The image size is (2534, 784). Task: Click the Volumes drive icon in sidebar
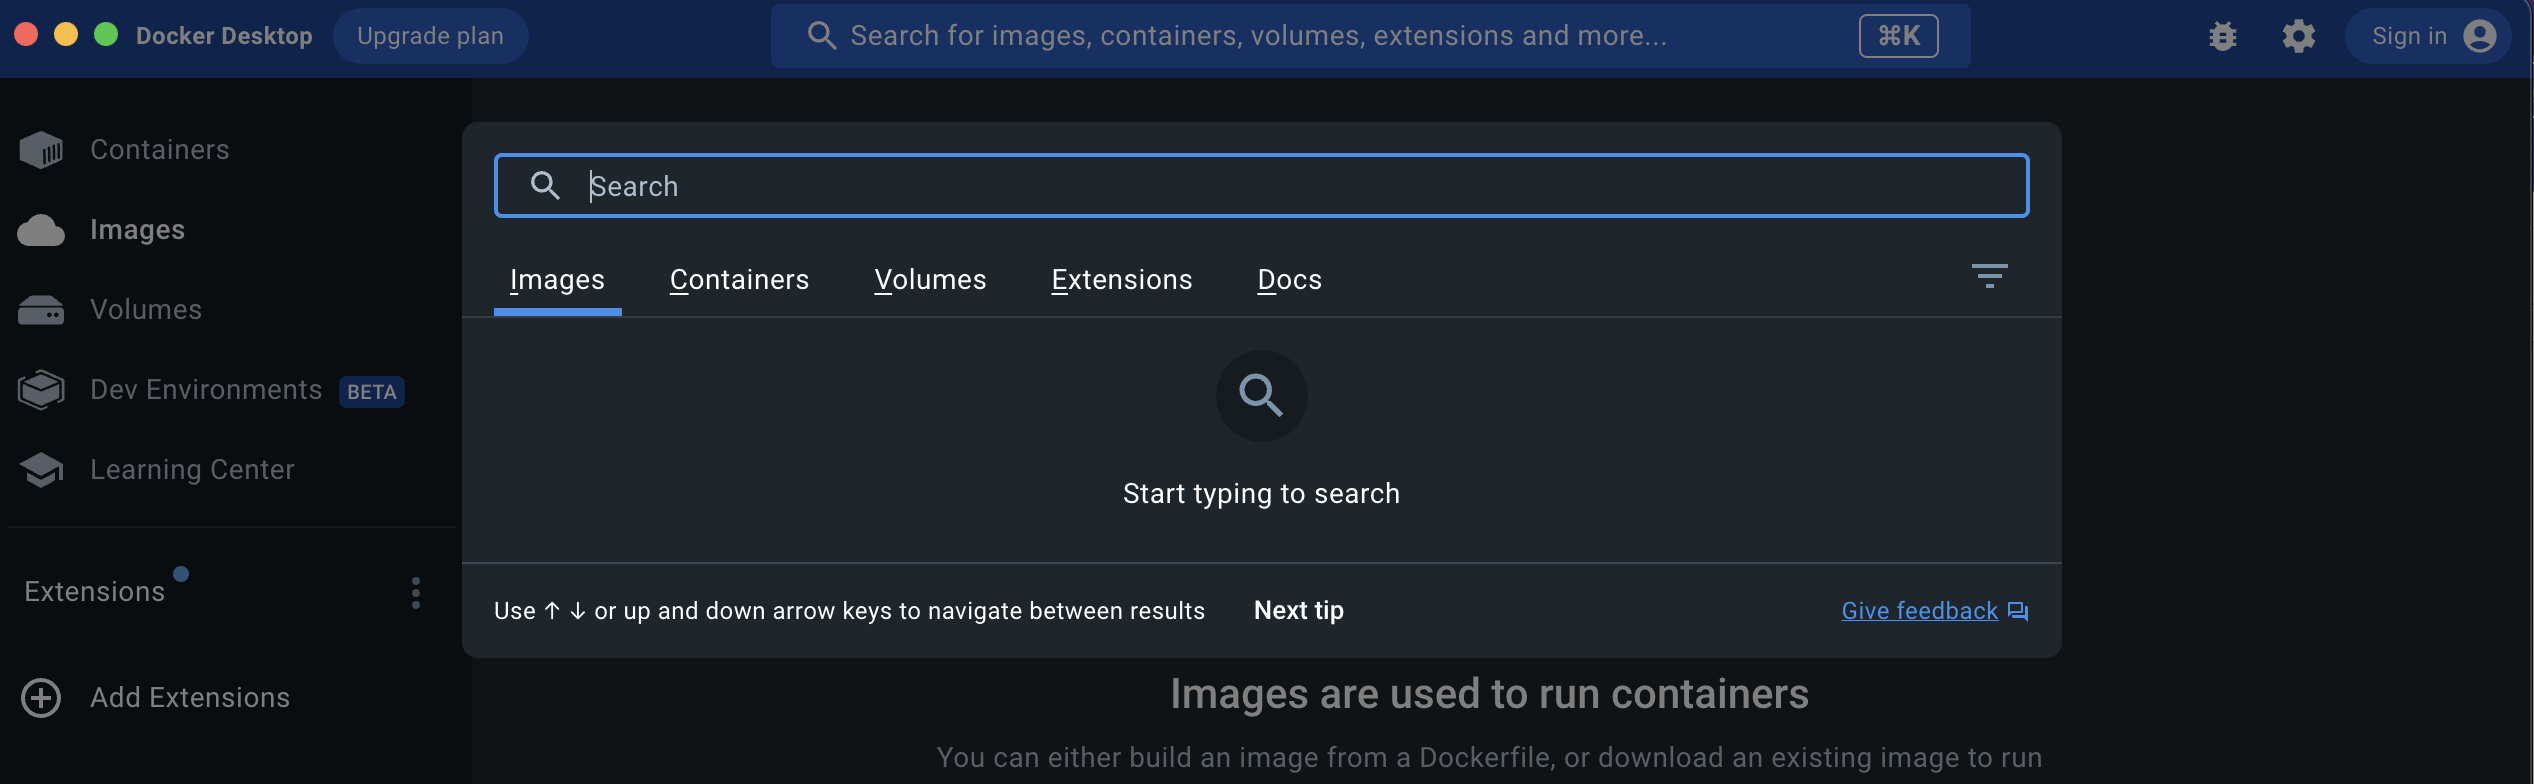[x=41, y=310]
